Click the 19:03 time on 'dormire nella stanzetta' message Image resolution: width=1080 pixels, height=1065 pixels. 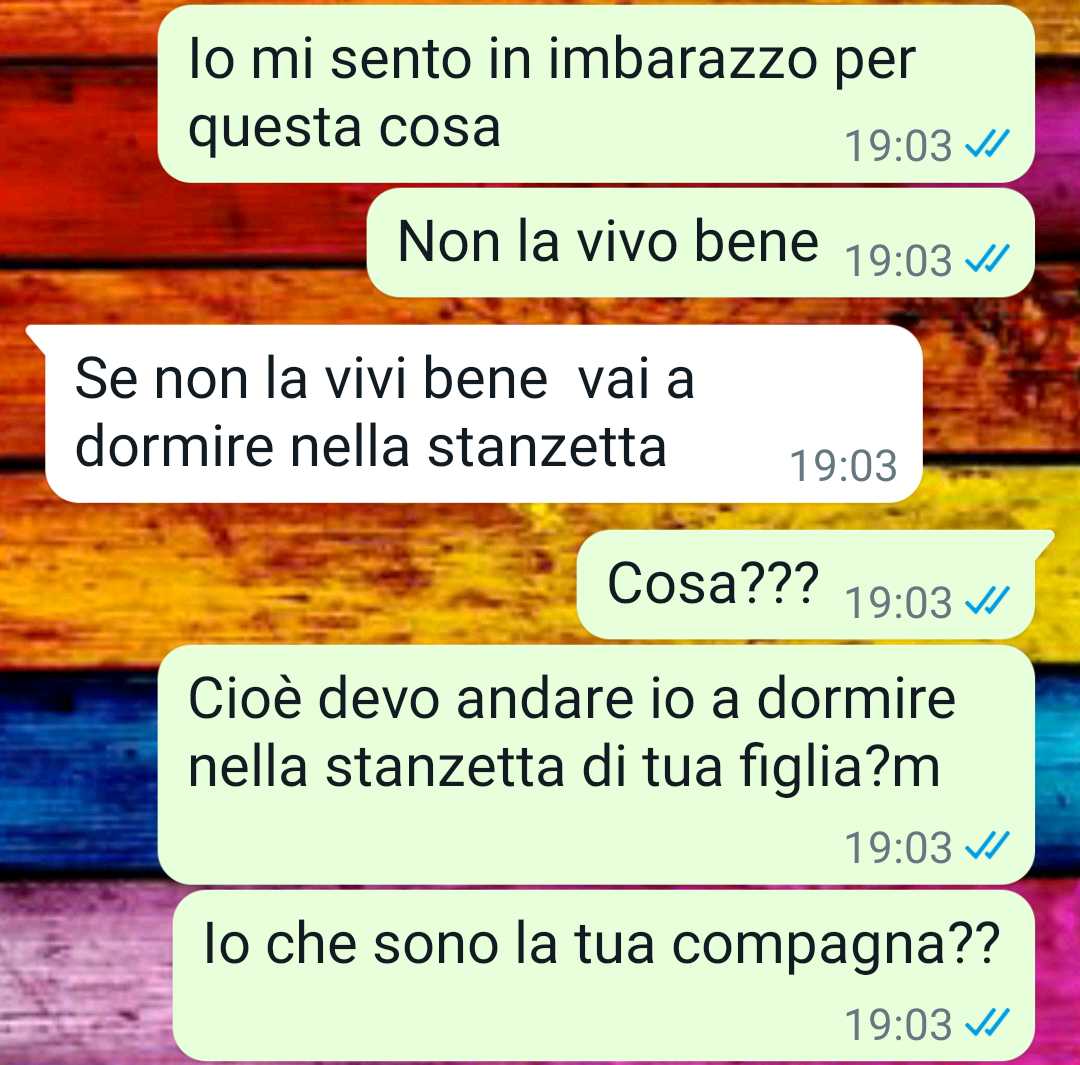(x=844, y=466)
